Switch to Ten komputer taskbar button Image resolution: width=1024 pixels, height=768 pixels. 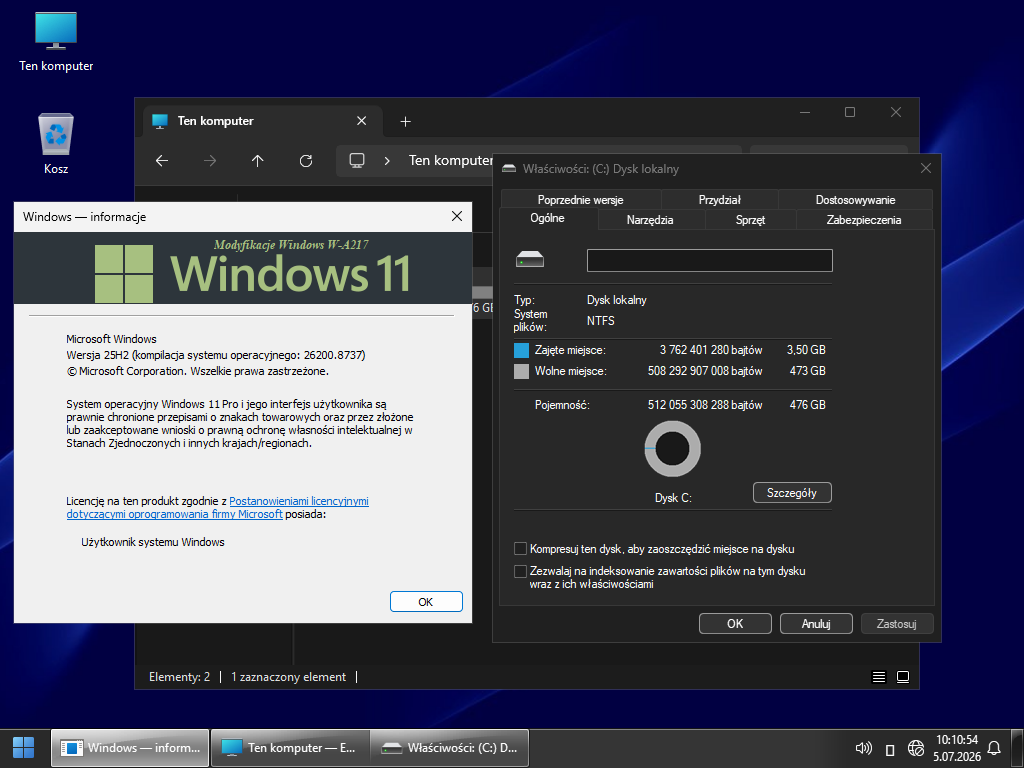(290, 748)
